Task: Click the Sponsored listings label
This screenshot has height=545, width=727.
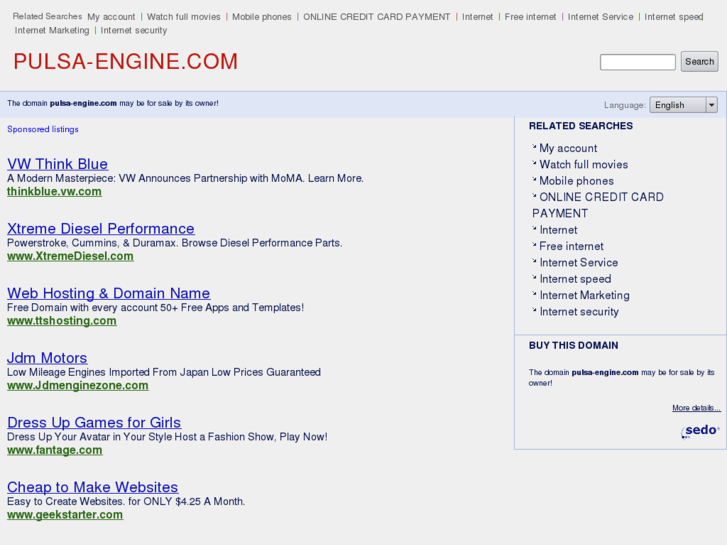Action: click(43, 129)
